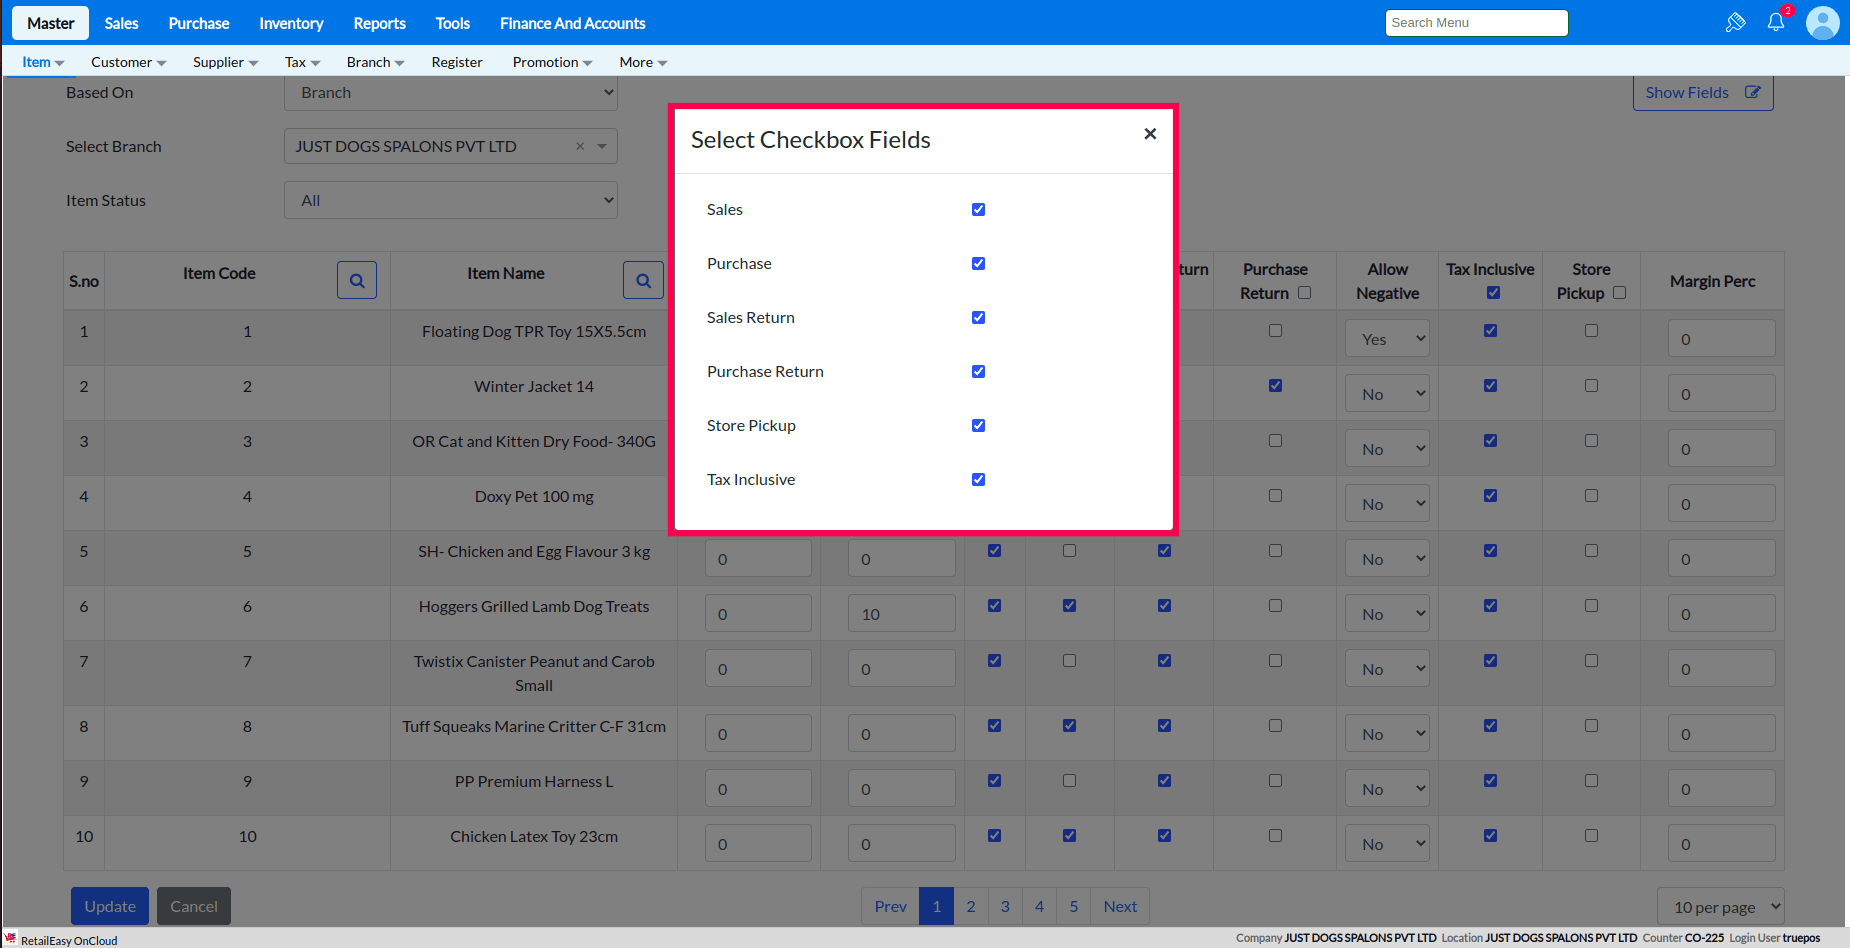Click the Show Fields edit icon
This screenshot has height=948, width=1850.
(1752, 92)
